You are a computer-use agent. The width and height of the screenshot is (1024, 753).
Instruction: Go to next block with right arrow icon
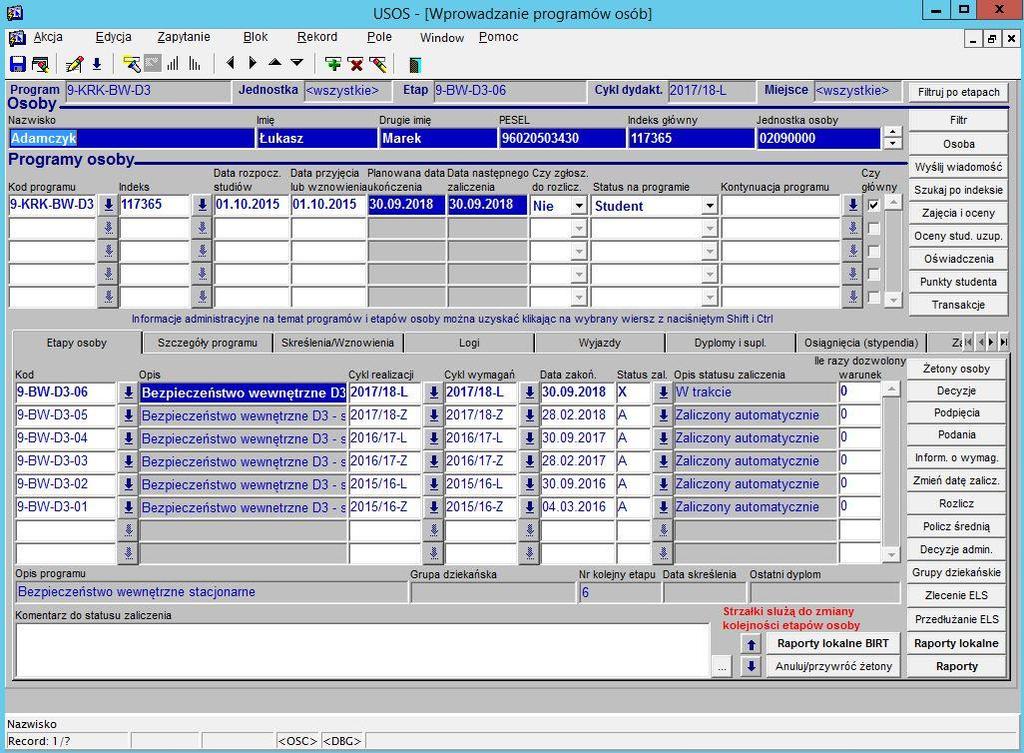tap(252, 63)
